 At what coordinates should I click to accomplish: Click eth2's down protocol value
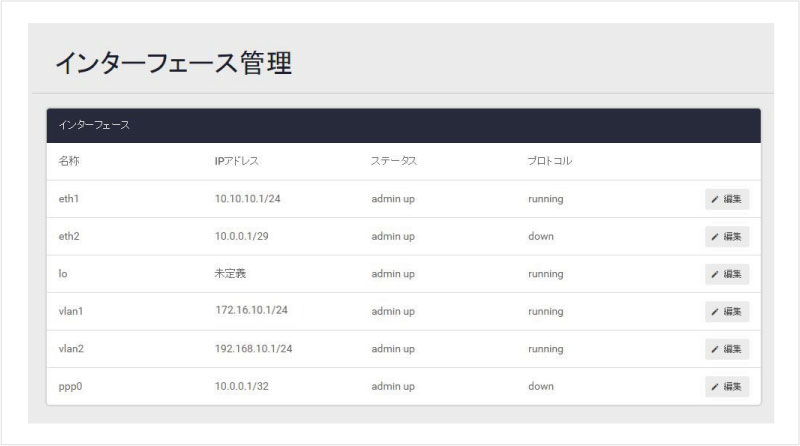coord(541,236)
